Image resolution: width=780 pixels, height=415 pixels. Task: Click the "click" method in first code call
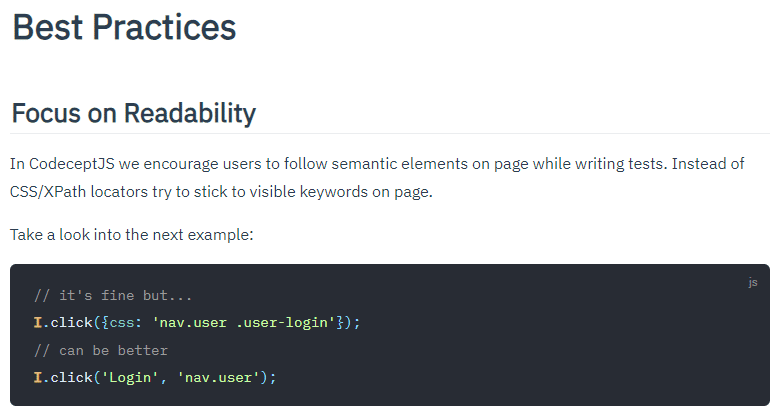pos(71,322)
